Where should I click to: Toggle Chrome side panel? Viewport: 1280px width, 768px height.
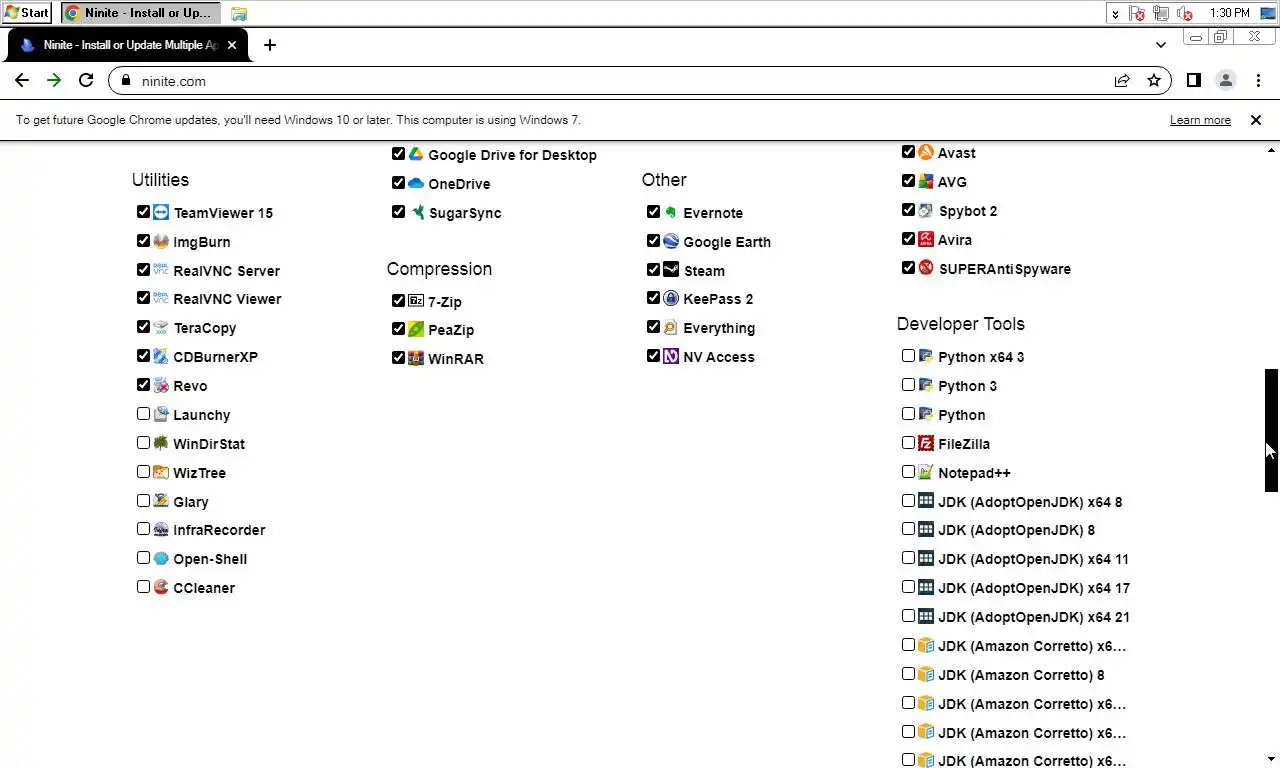(1193, 81)
